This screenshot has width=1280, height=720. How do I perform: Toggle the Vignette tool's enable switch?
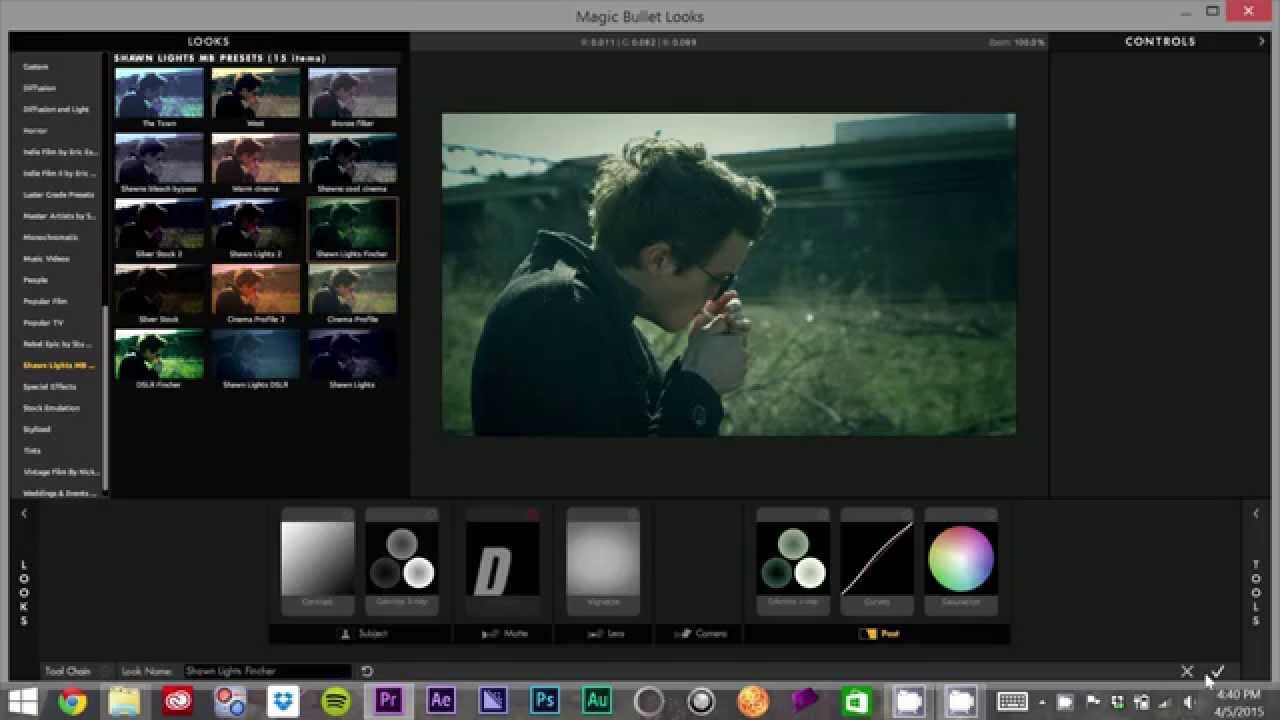point(632,515)
